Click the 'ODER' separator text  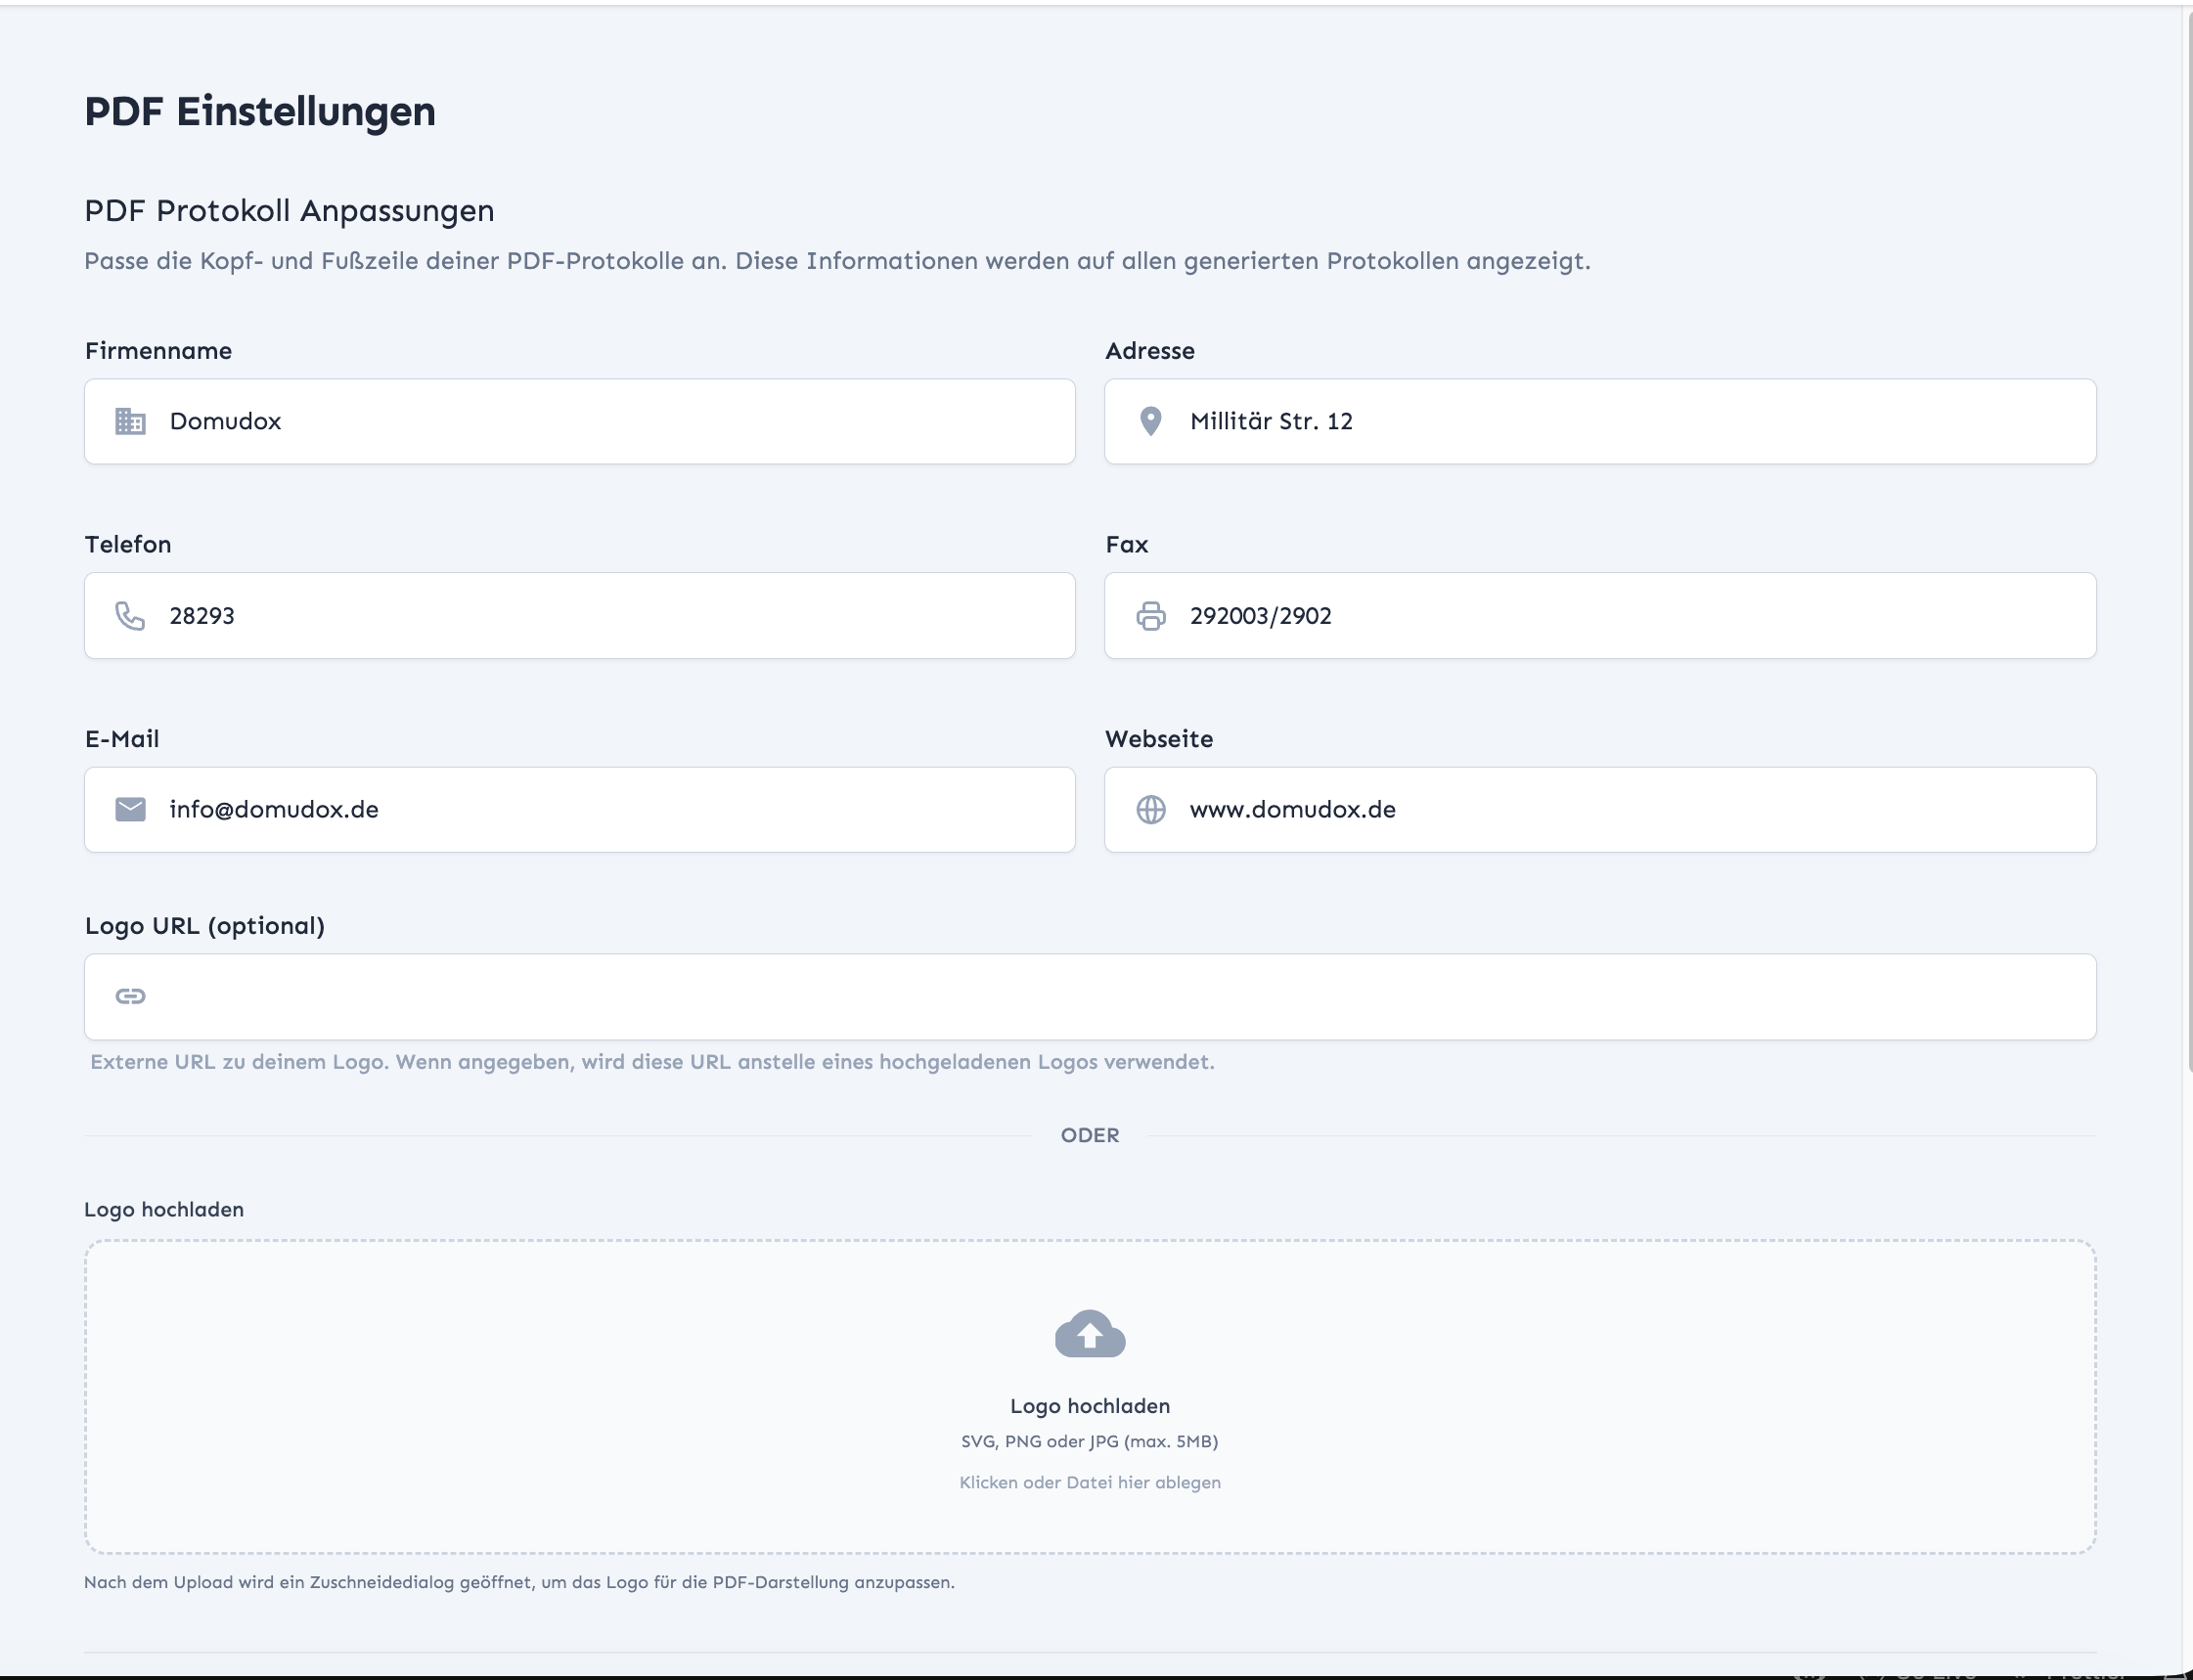(x=1090, y=1135)
